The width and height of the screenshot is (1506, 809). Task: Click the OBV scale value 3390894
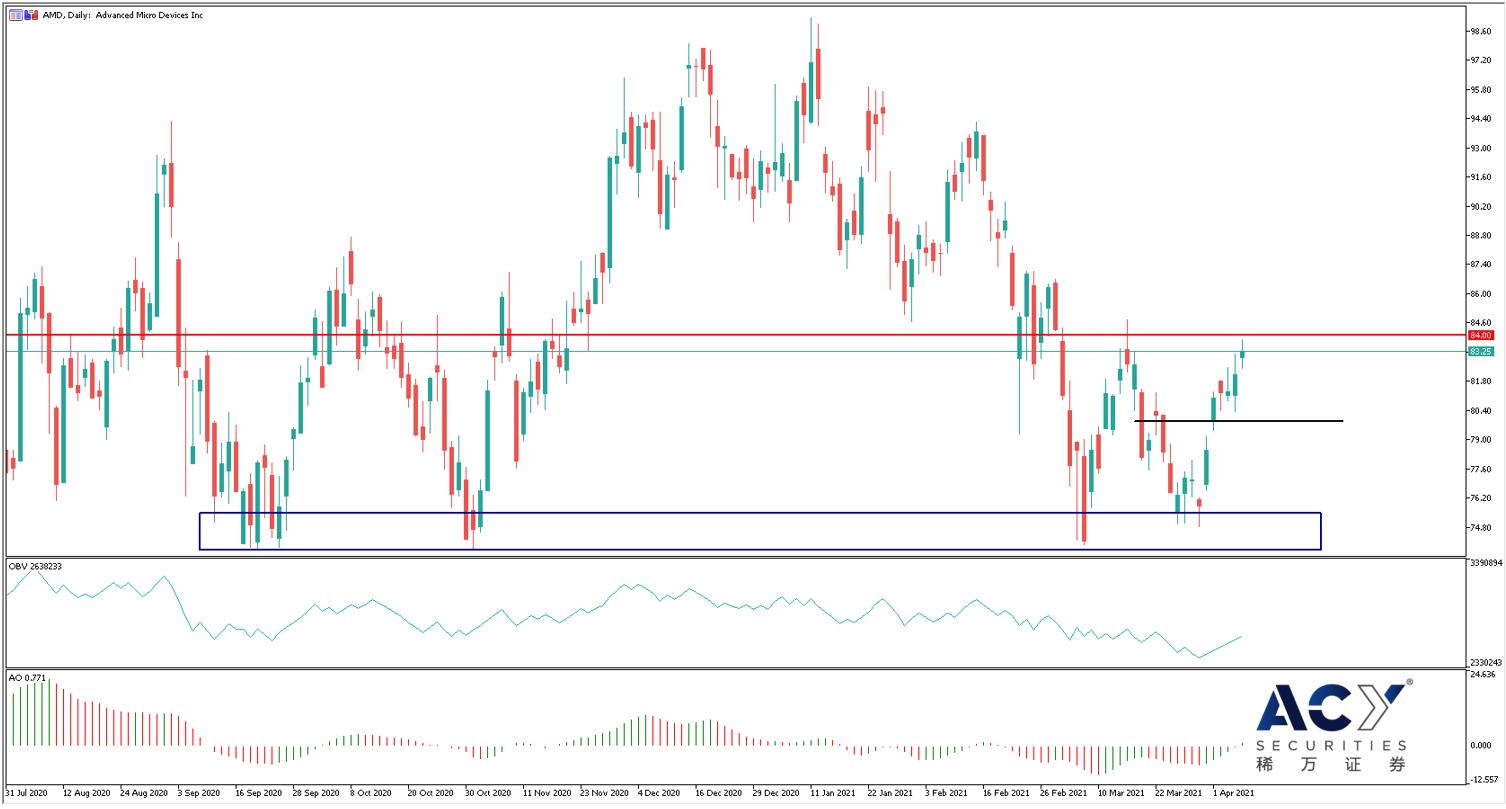click(1484, 564)
